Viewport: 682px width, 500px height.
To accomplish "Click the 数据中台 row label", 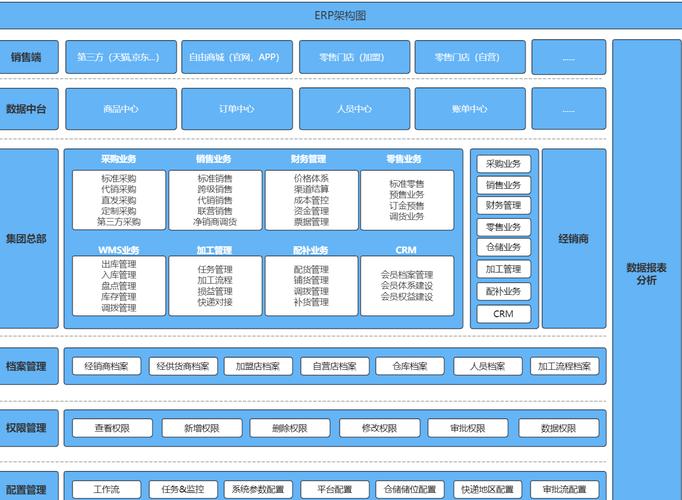I will click(x=28, y=109).
